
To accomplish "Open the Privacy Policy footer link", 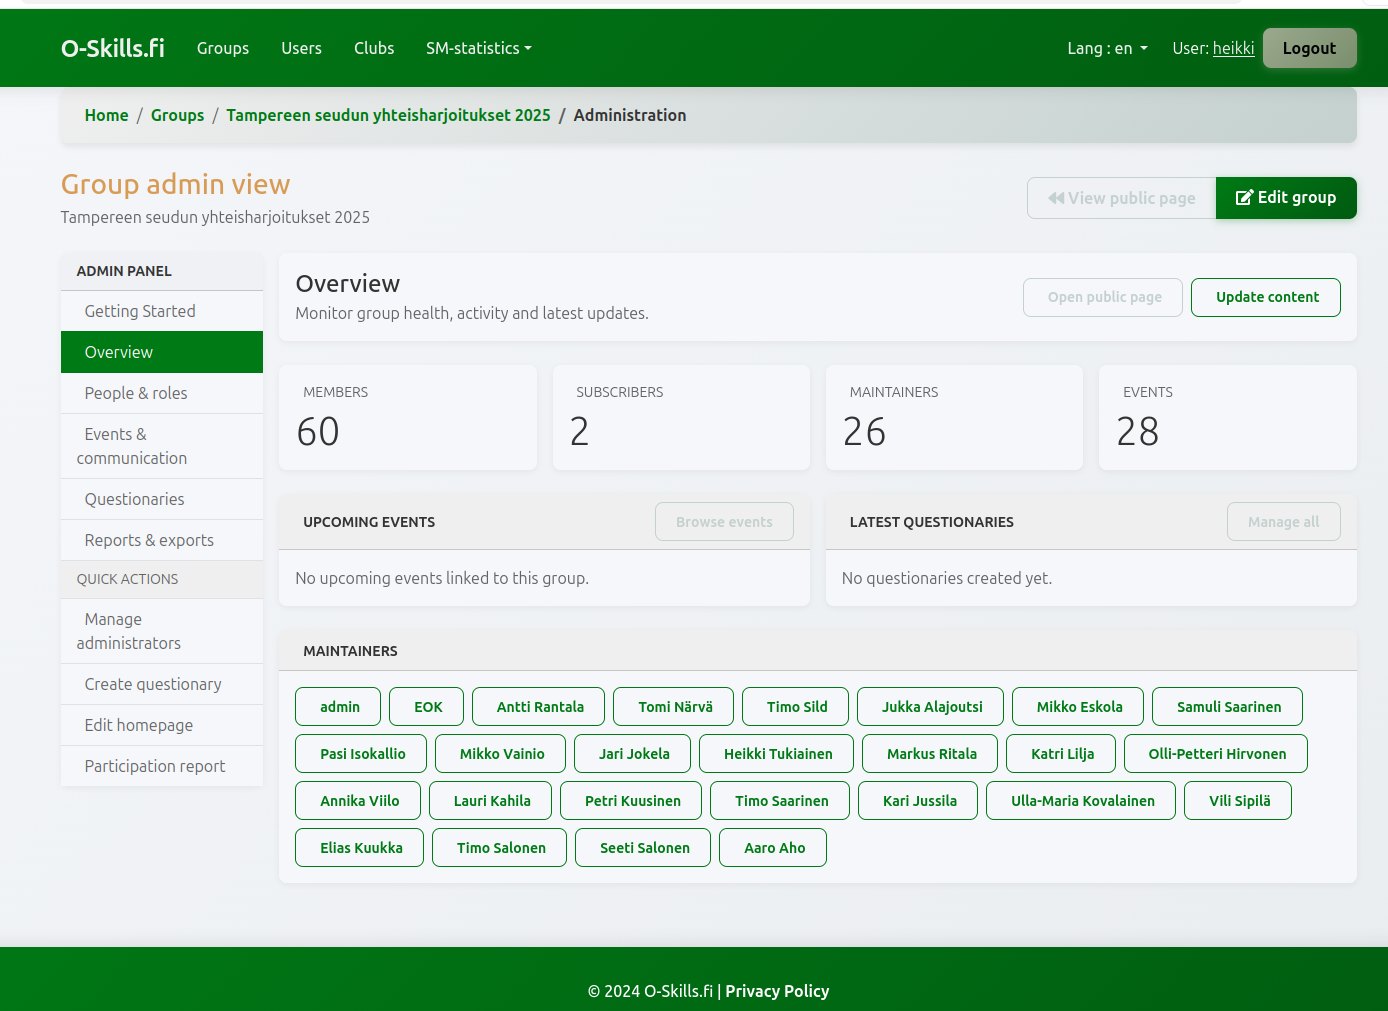I will coord(777,991).
